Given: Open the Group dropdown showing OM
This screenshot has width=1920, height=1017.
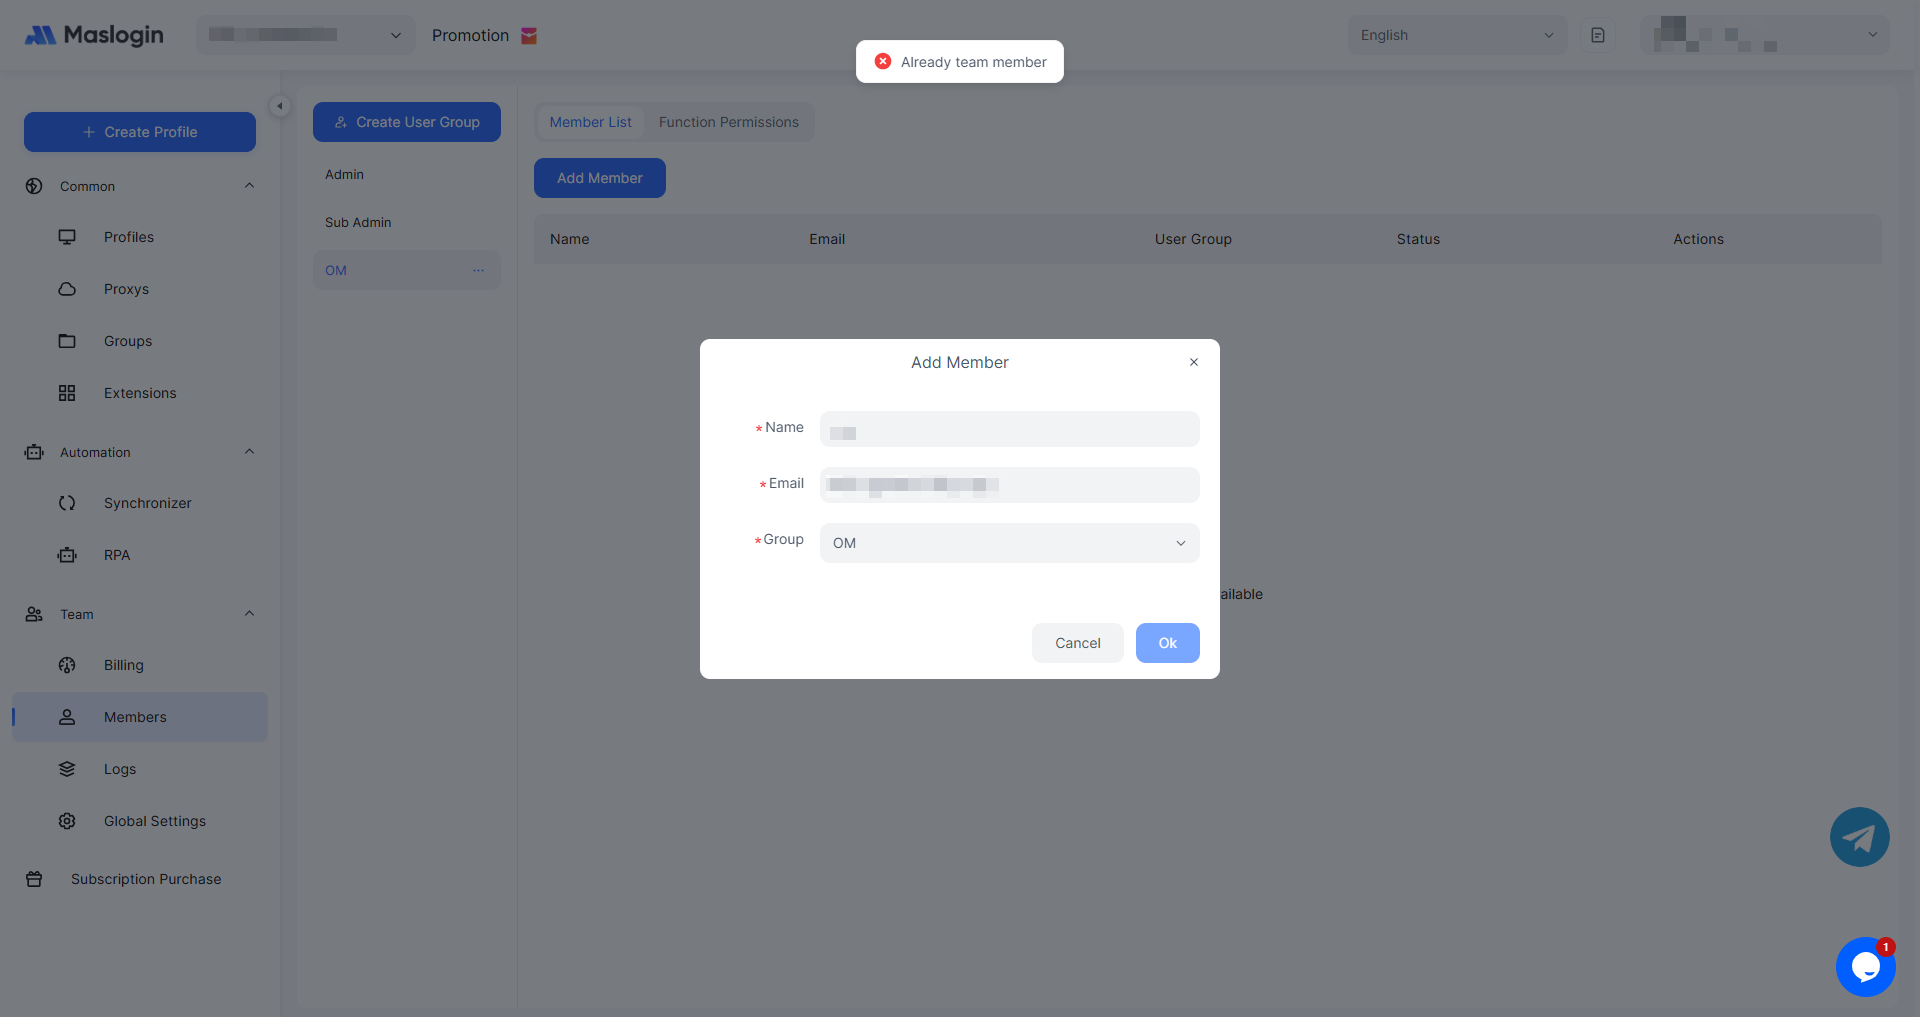Looking at the screenshot, I should [x=1009, y=543].
